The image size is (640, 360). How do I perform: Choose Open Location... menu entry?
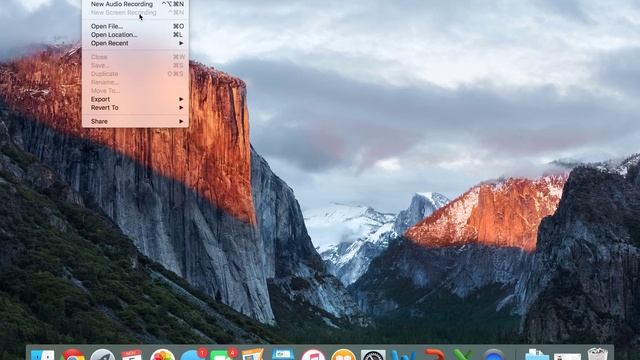point(135,35)
